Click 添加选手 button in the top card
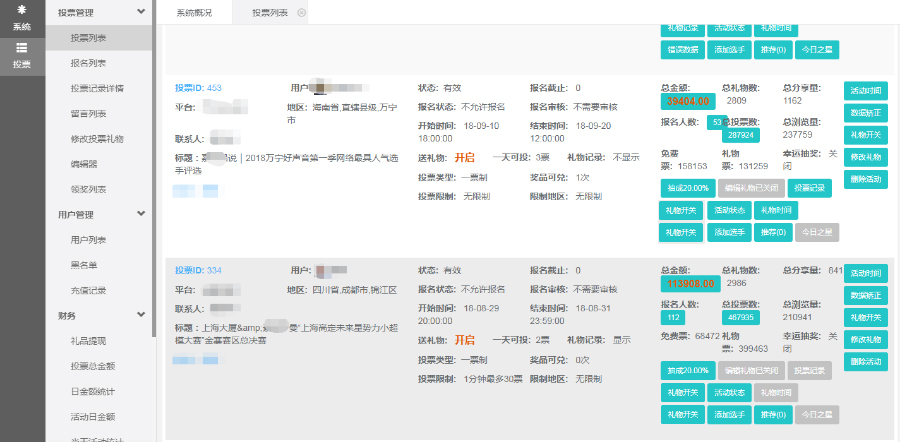This screenshot has width=900, height=442. tap(729, 49)
